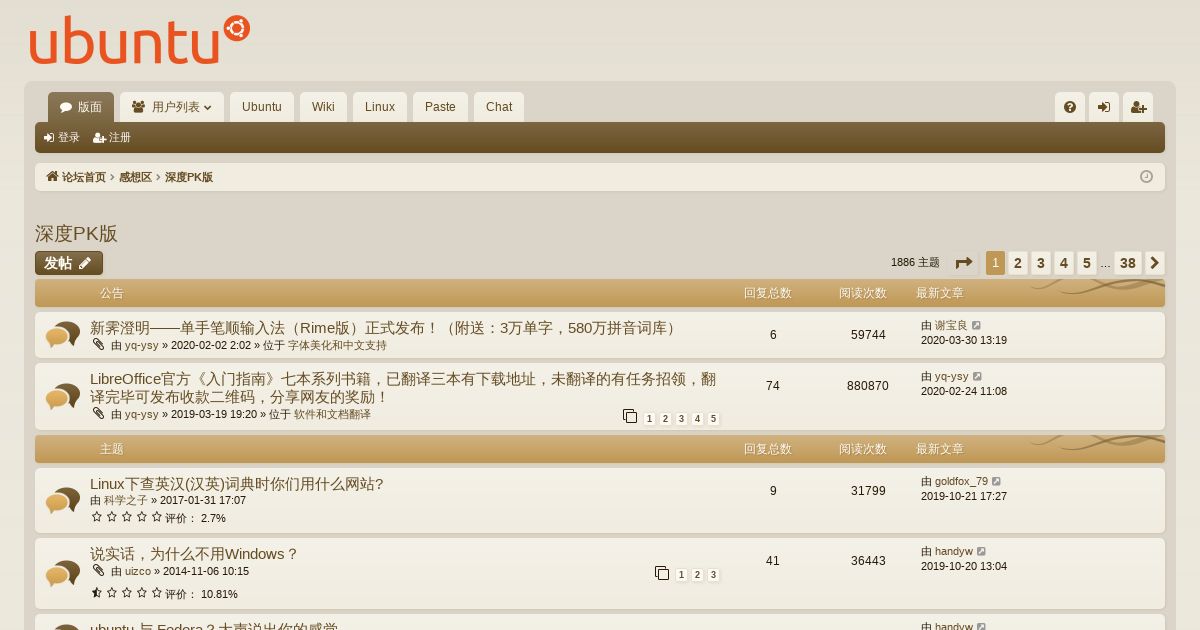Click the clock icon in breadcrumb bar
This screenshot has width=1200, height=630.
[1146, 177]
